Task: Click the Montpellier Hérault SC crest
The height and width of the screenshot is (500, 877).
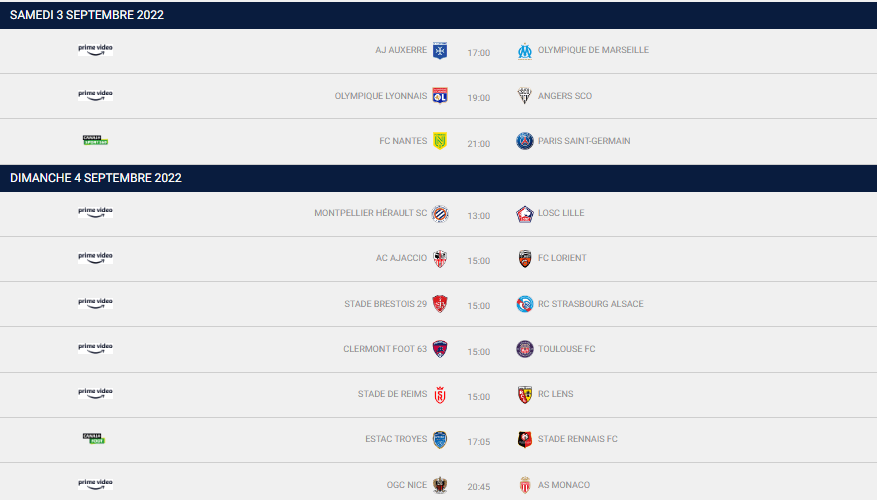Action: [440, 213]
